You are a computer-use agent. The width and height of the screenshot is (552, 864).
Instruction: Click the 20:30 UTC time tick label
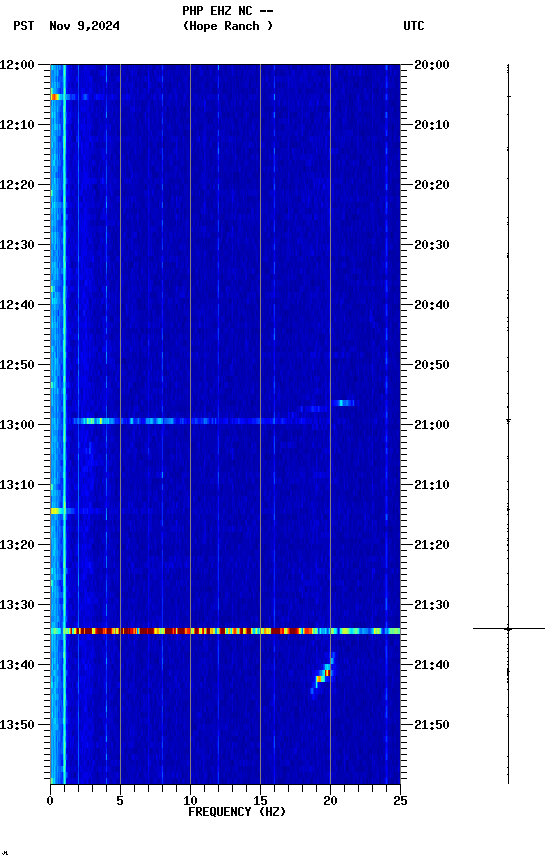[x=432, y=245]
